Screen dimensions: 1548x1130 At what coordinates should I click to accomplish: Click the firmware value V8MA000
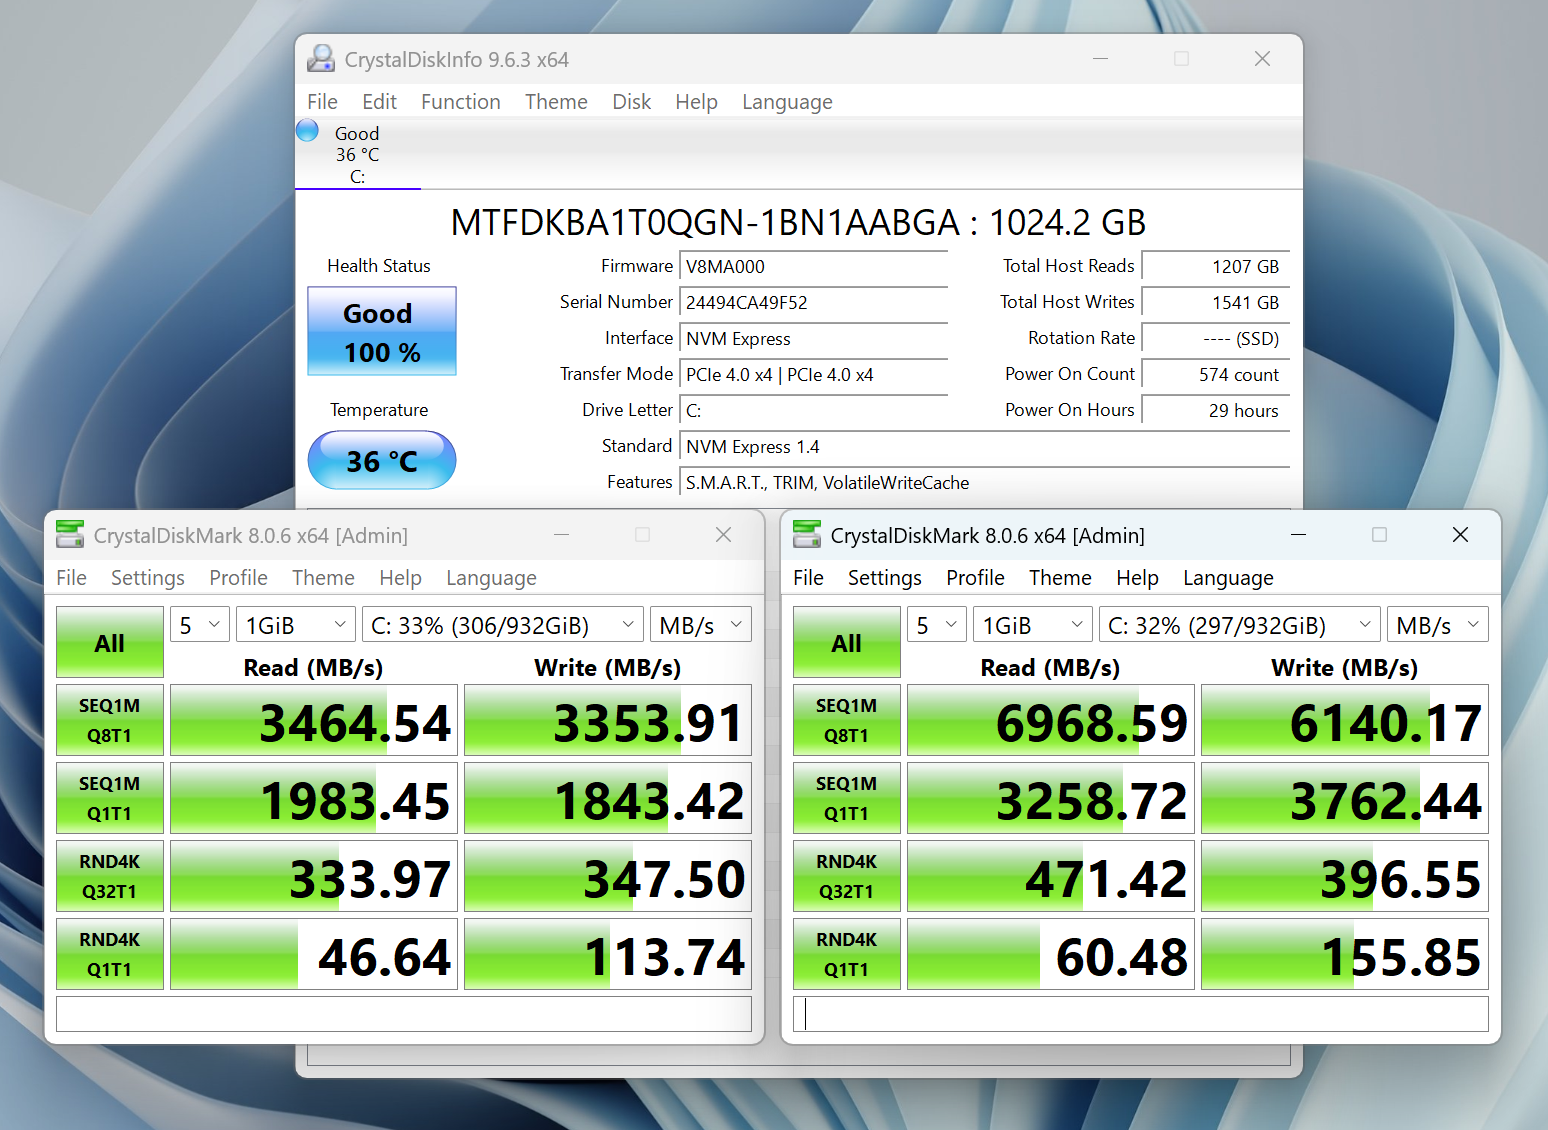[813, 266]
